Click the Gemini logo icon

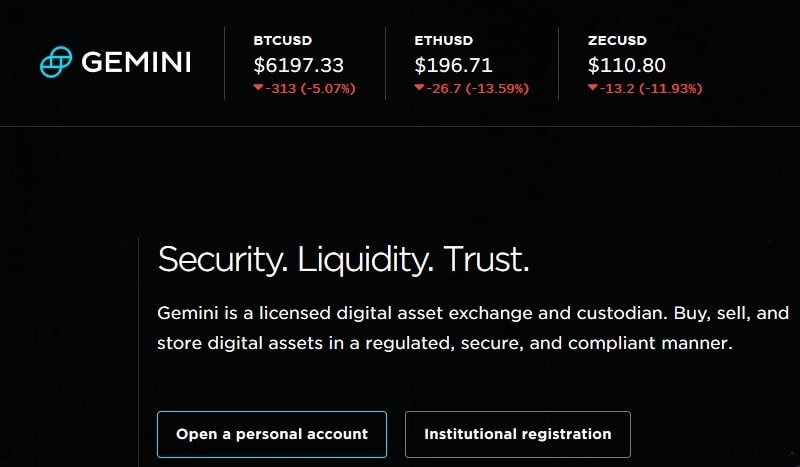[56, 62]
